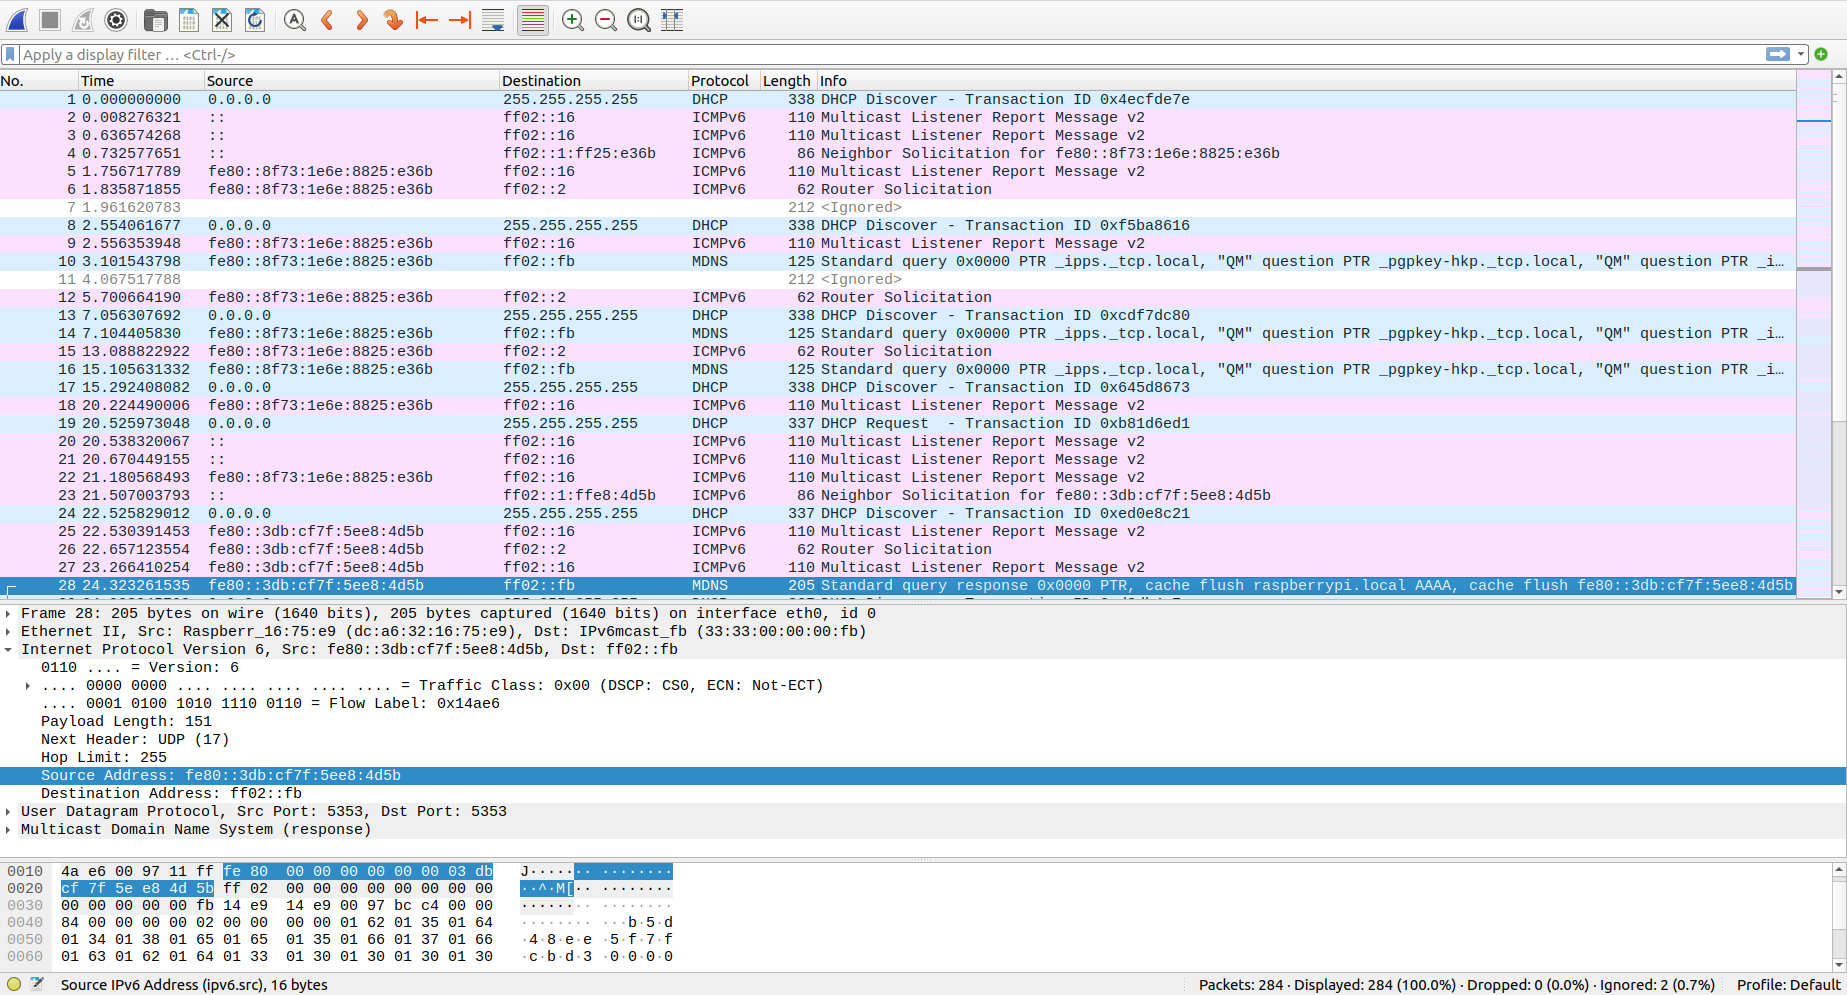Open Go to specified packet
Screen dimensions: 1847x995
[x=393, y=20]
